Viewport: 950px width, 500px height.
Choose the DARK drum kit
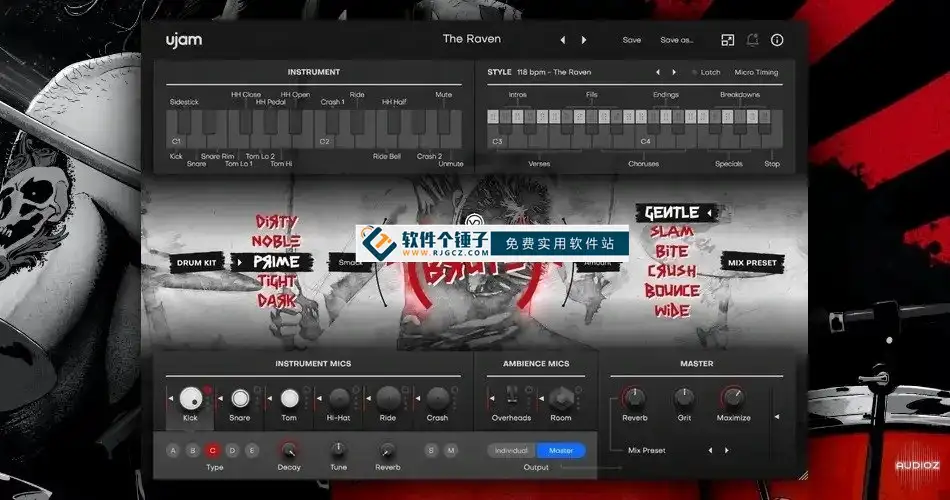(277, 301)
